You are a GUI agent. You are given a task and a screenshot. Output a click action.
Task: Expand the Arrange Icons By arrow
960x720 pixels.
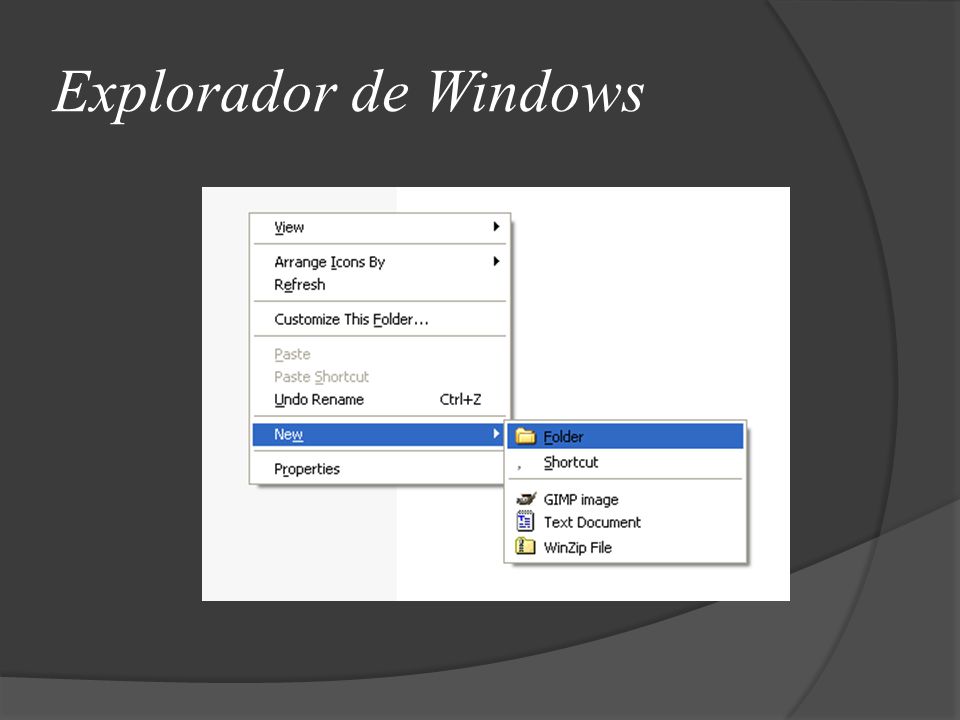click(x=496, y=261)
